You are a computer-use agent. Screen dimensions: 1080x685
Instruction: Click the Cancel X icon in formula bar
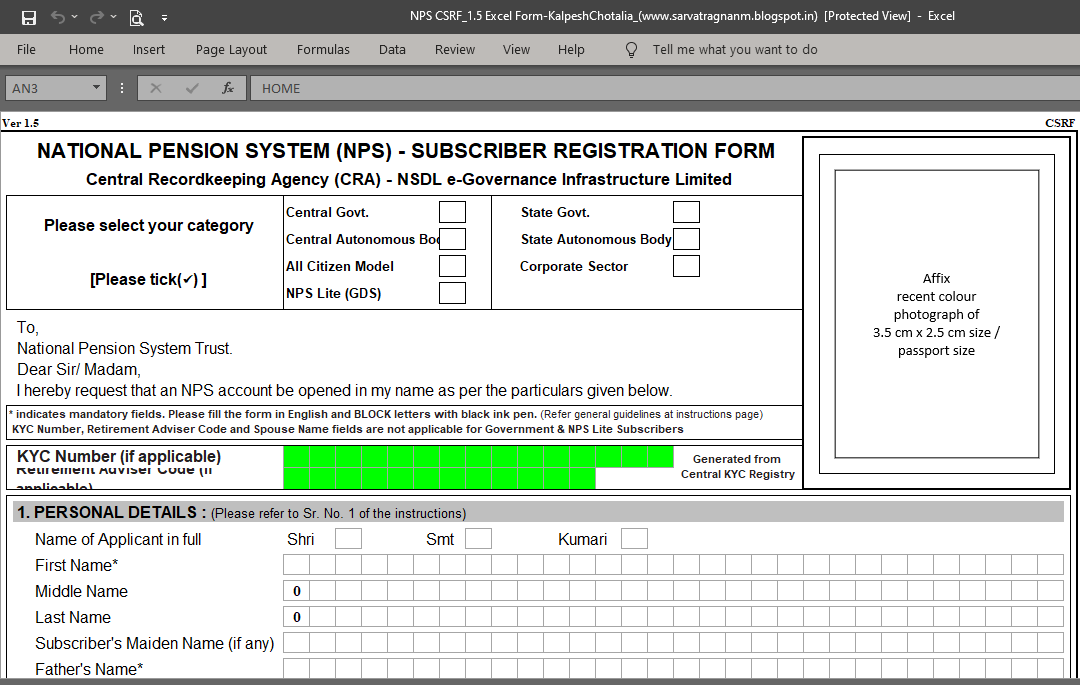[156, 88]
